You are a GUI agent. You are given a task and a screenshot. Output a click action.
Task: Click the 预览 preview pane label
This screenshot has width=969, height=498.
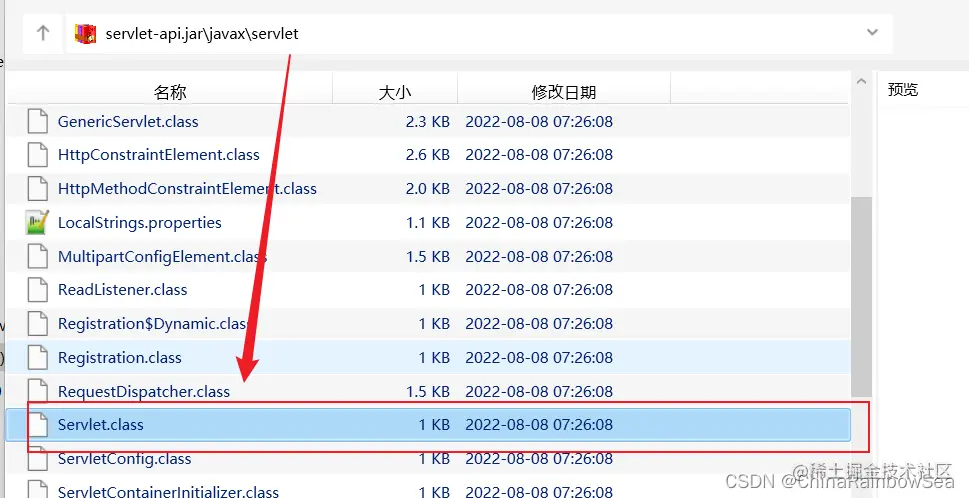(903, 90)
